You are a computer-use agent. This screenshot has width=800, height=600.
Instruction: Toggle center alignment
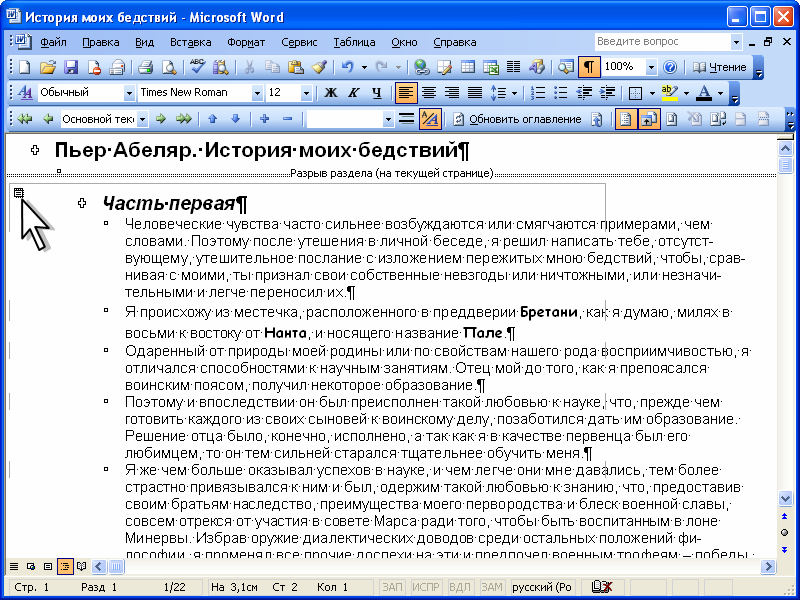coord(429,92)
